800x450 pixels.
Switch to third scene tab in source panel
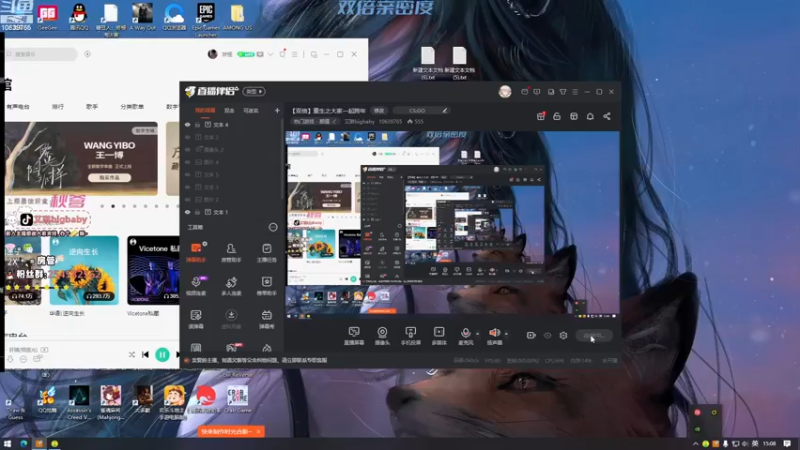(251, 111)
